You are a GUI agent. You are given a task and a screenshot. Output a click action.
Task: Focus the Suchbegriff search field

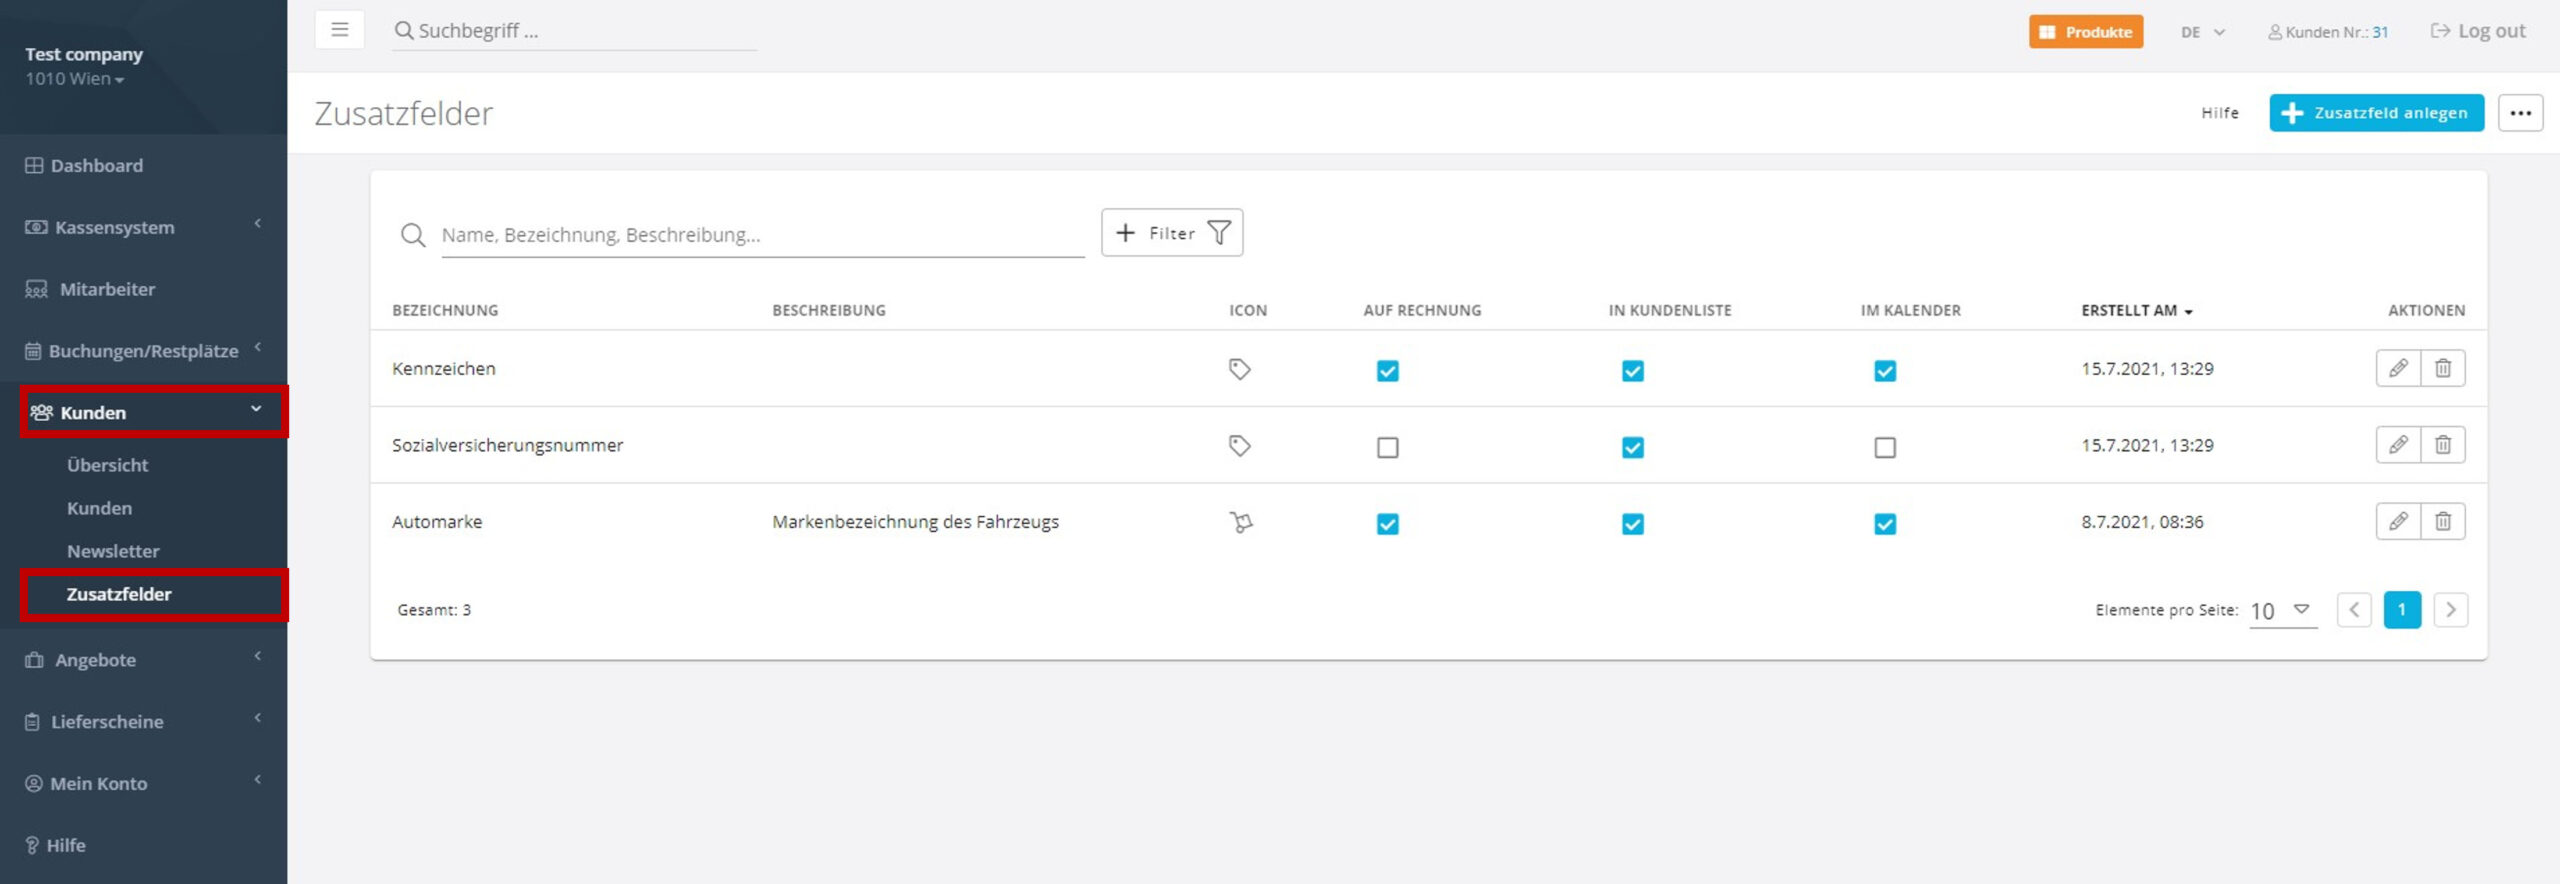coord(586,31)
